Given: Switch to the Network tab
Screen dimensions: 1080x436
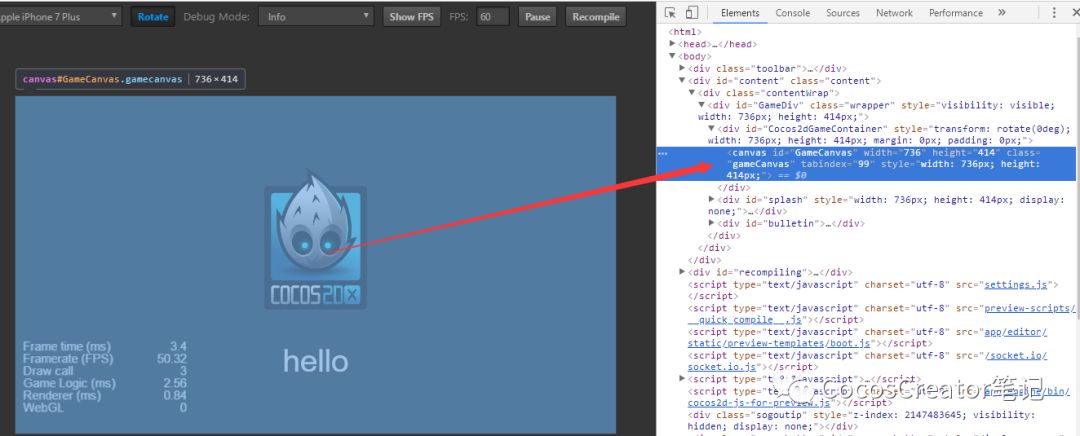Looking at the screenshot, I should 893,12.
